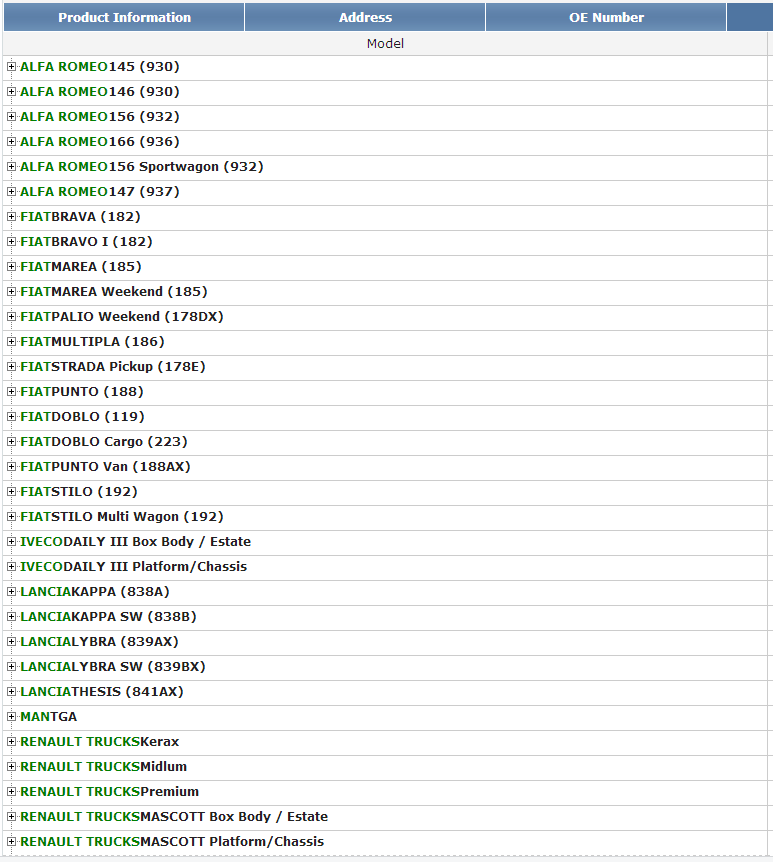This screenshot has width=773, height=862.
Task: Expand the RENAULT TRUCKS Midlum node
Action: 11,767
